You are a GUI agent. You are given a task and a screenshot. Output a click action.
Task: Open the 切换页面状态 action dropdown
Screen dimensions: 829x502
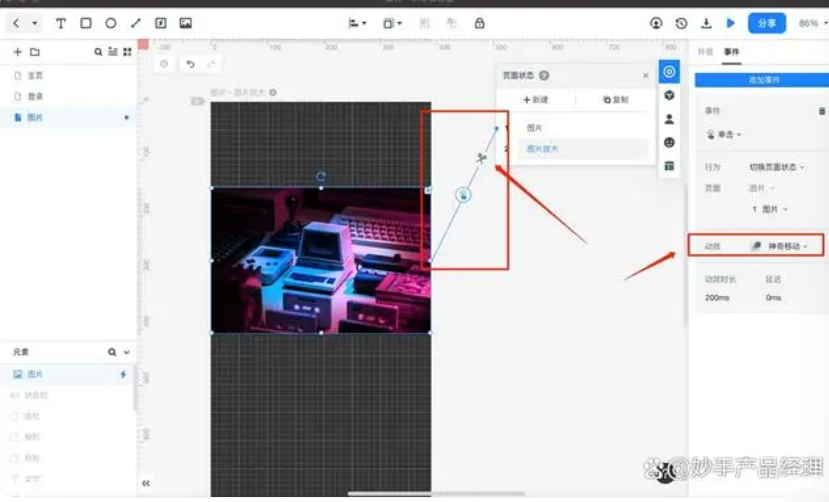click(x=777, y=167)
